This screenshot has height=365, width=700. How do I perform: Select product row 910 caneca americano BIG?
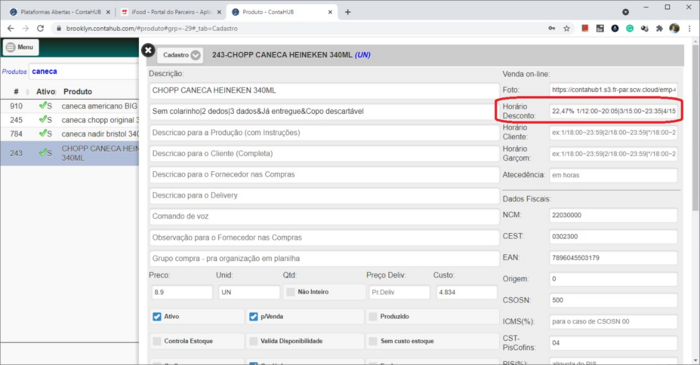tap(70, 106)
